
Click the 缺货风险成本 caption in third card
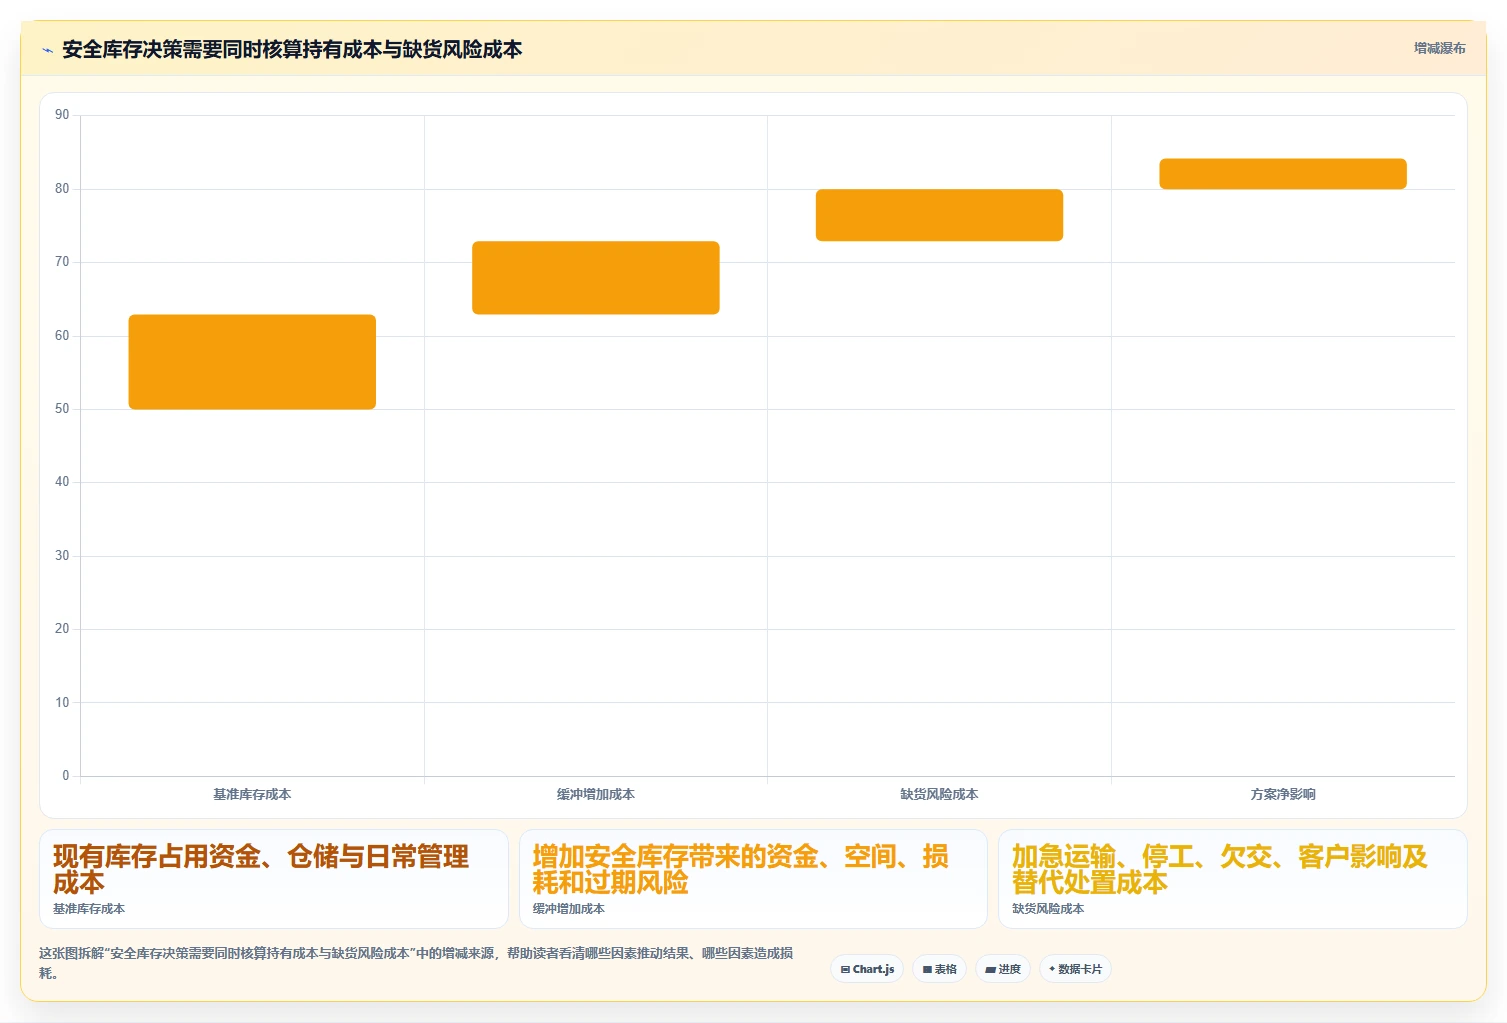1048,909
